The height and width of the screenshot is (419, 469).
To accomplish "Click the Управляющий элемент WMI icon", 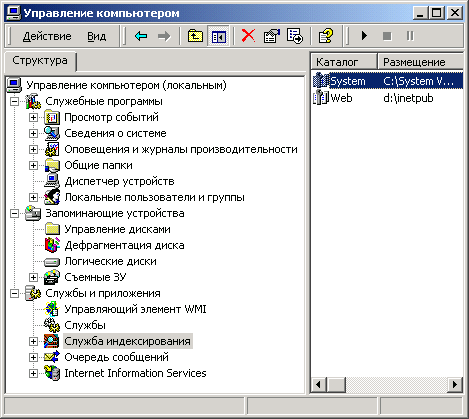I will coord(52,309).
